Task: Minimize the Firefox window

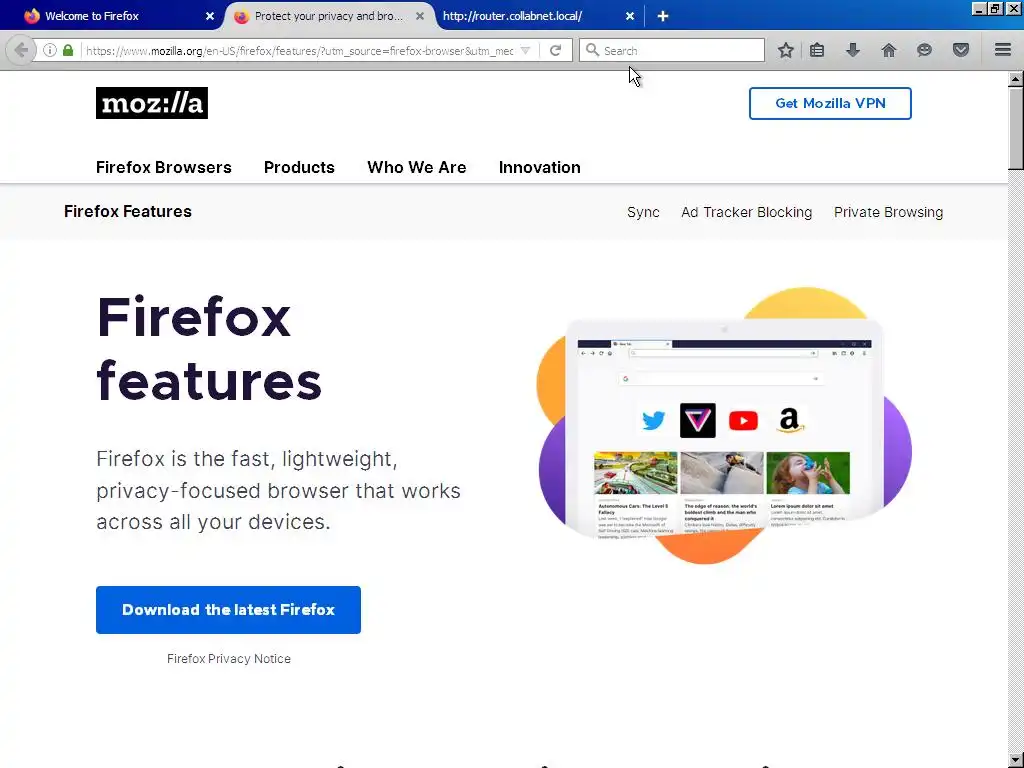Action: coord(978,8)
